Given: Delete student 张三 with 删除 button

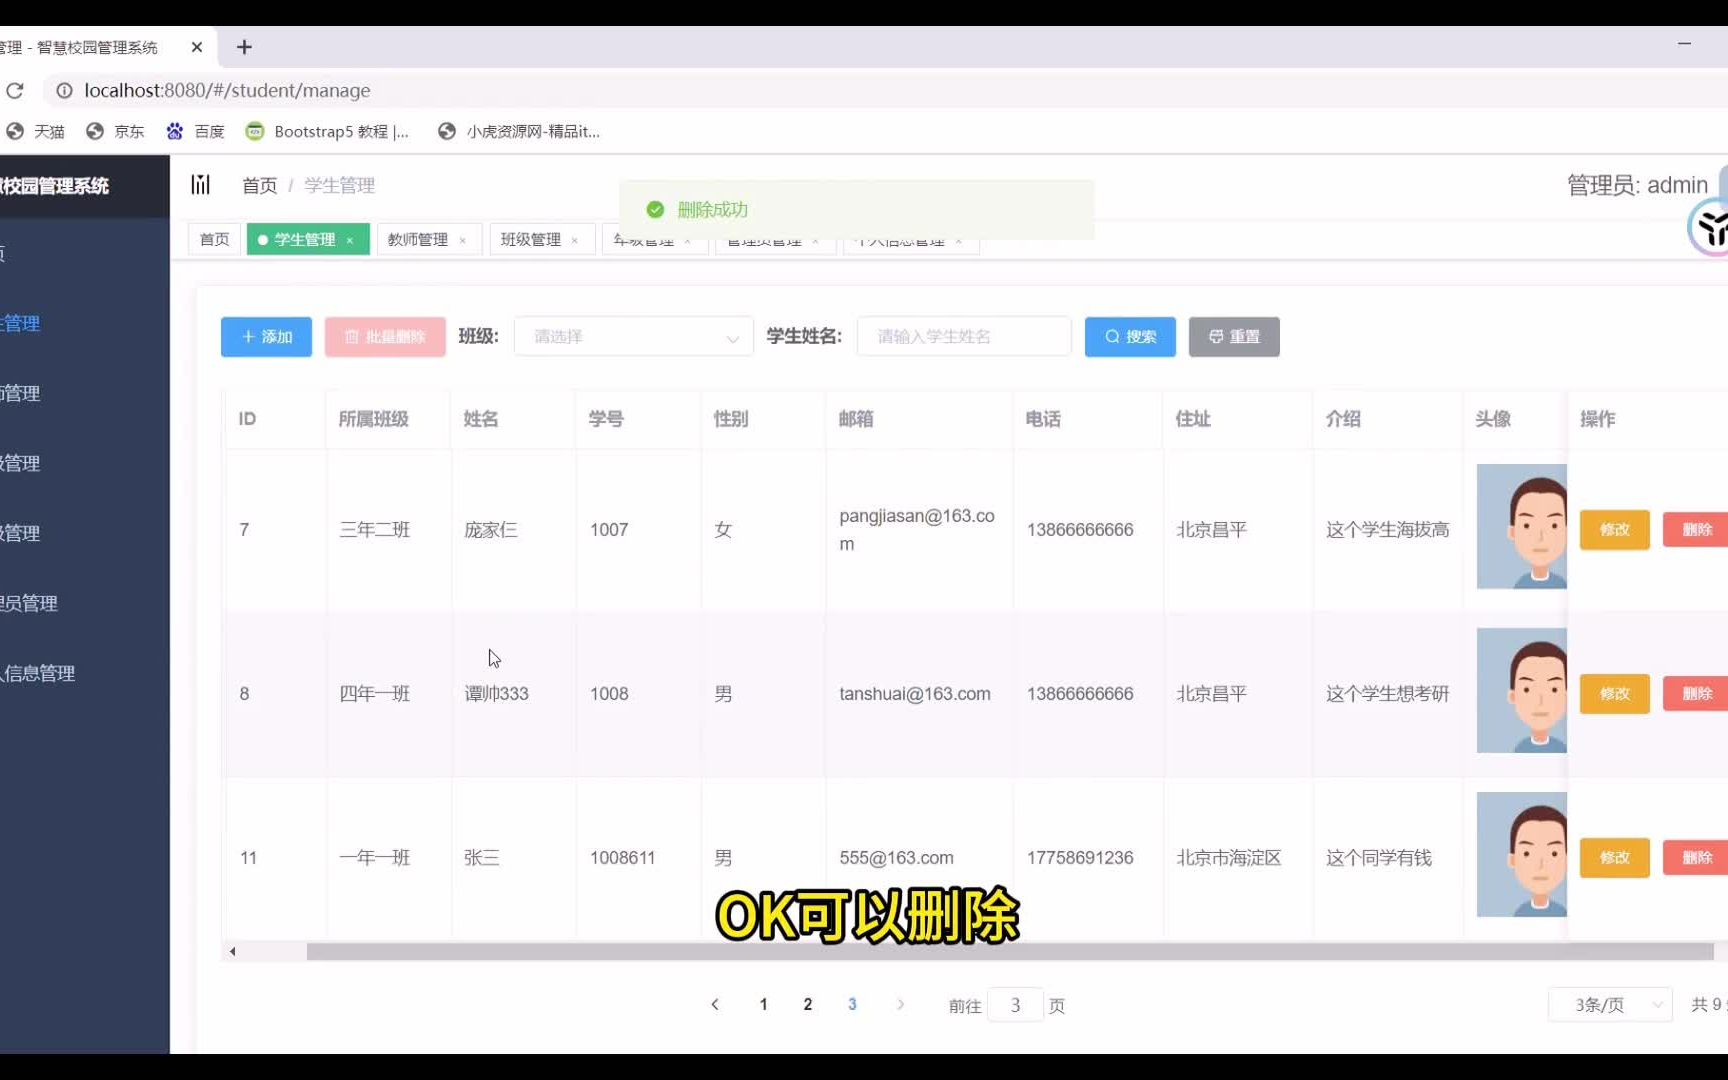Looking at the screenshot, I should point(1695,857).
